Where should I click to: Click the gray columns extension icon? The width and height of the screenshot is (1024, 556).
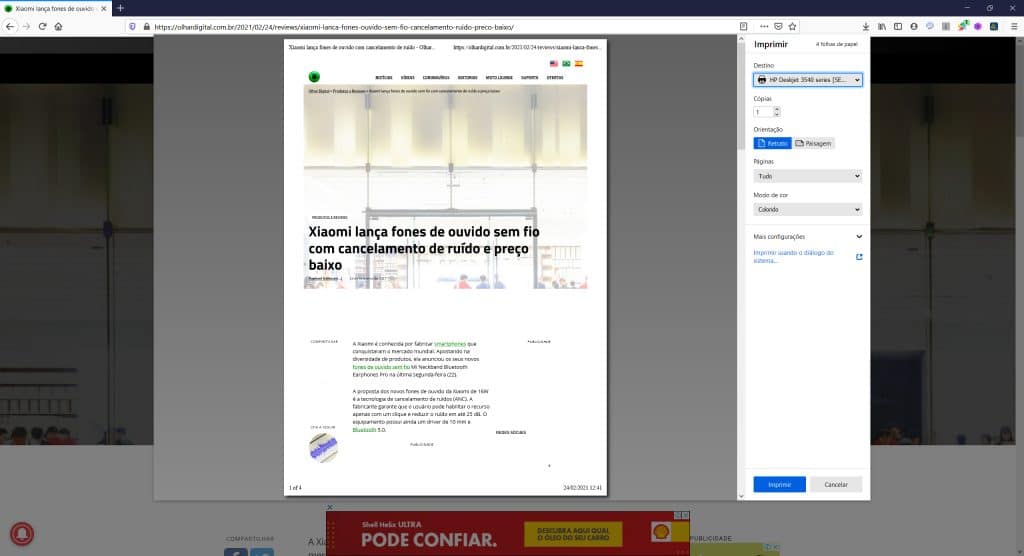pos(946,27)
